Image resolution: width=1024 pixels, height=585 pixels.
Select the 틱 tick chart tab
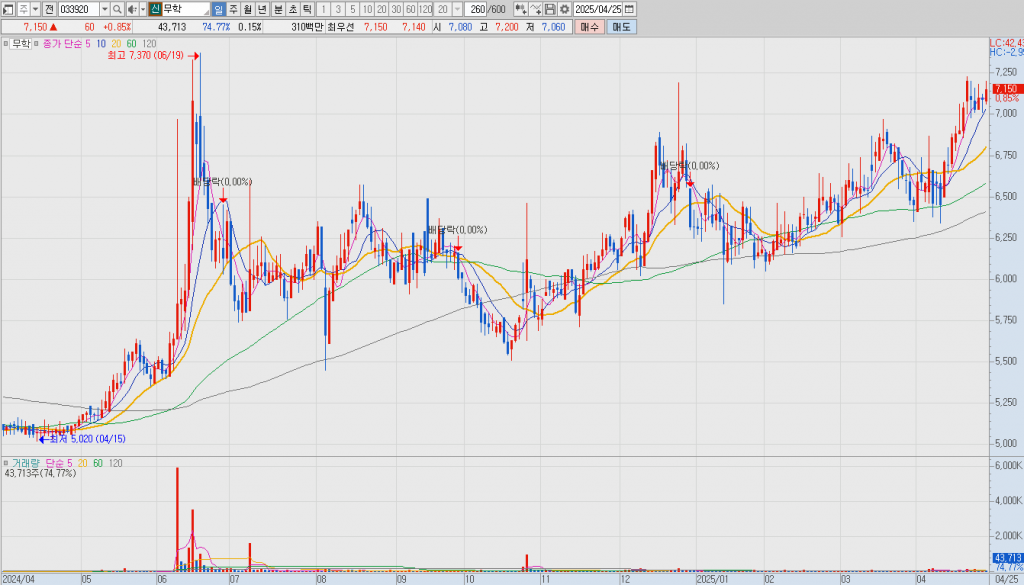[x=307, y=9]
